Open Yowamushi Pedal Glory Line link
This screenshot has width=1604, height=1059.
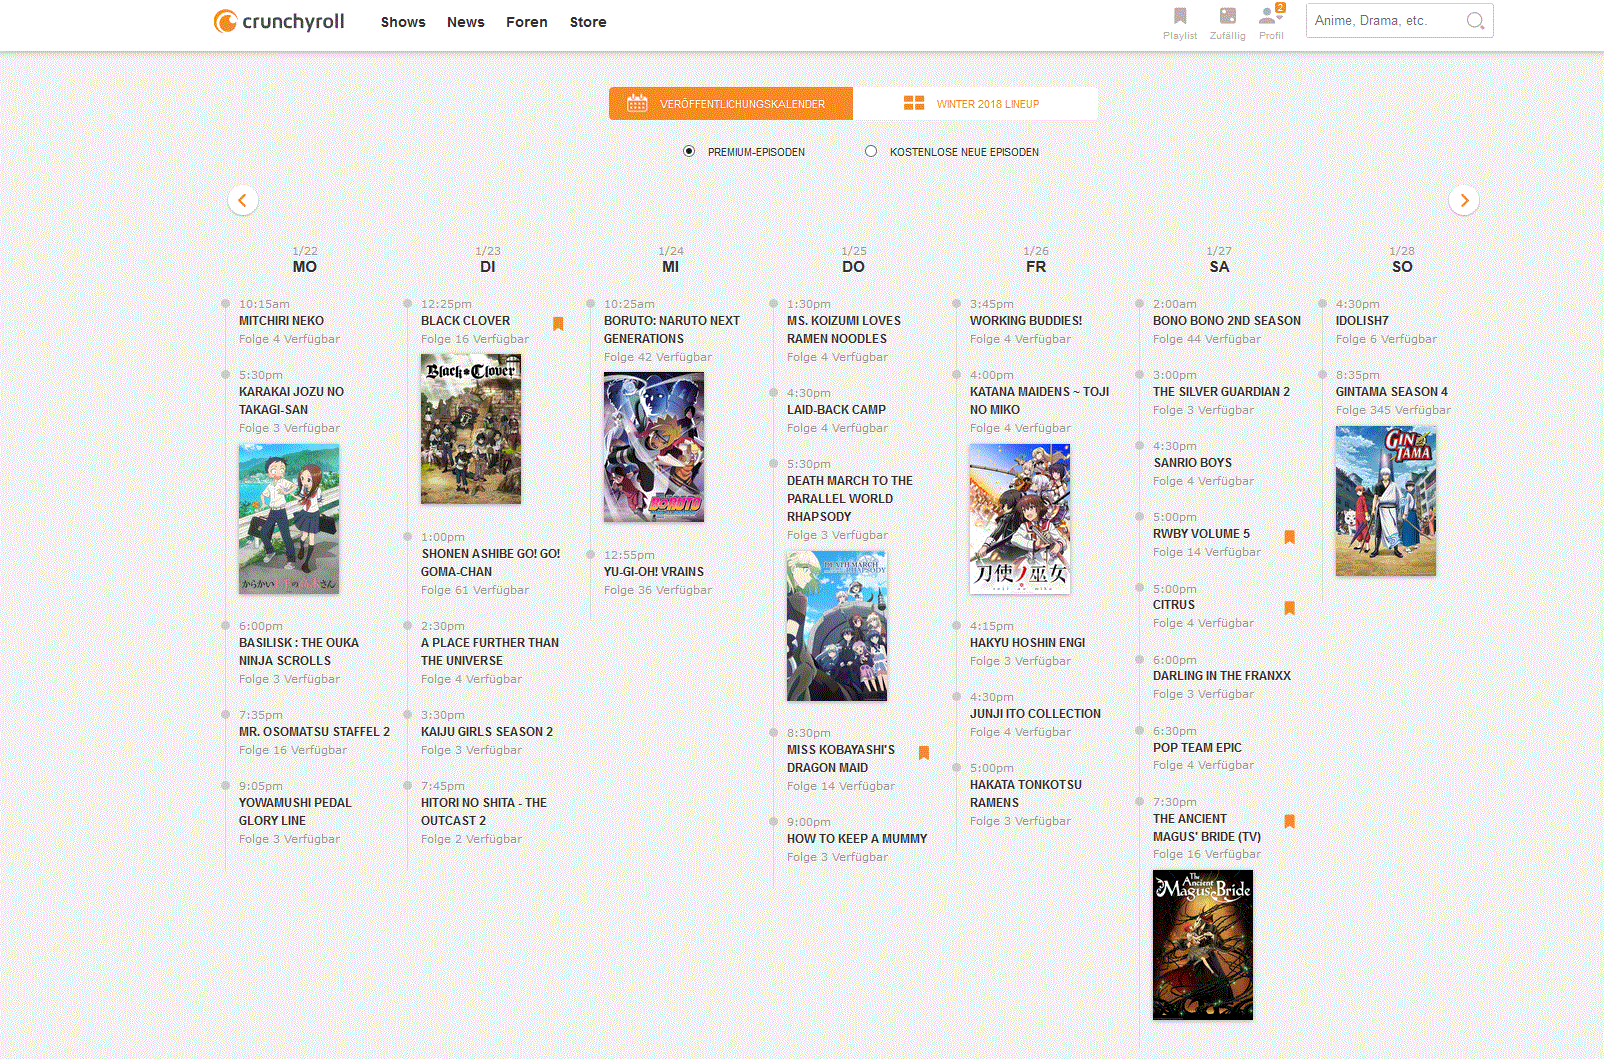[295, 812]
